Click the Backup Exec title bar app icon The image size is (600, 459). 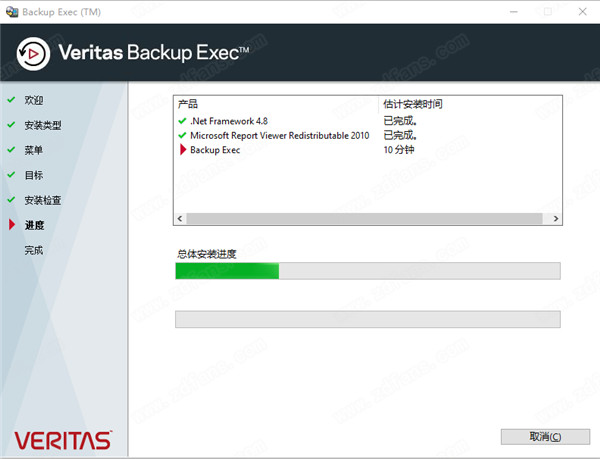coord(12,12)
